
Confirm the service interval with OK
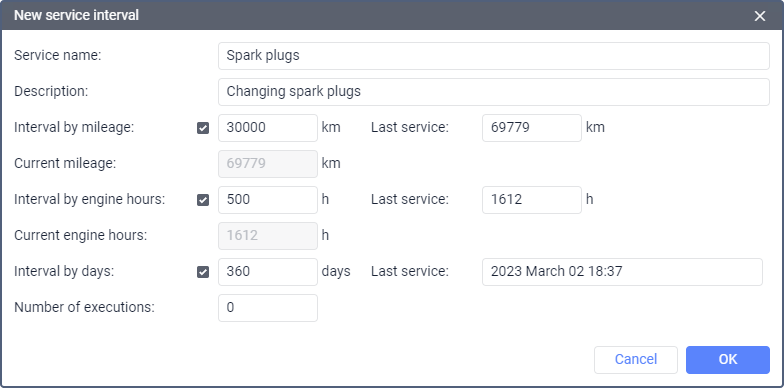point(728,360)
